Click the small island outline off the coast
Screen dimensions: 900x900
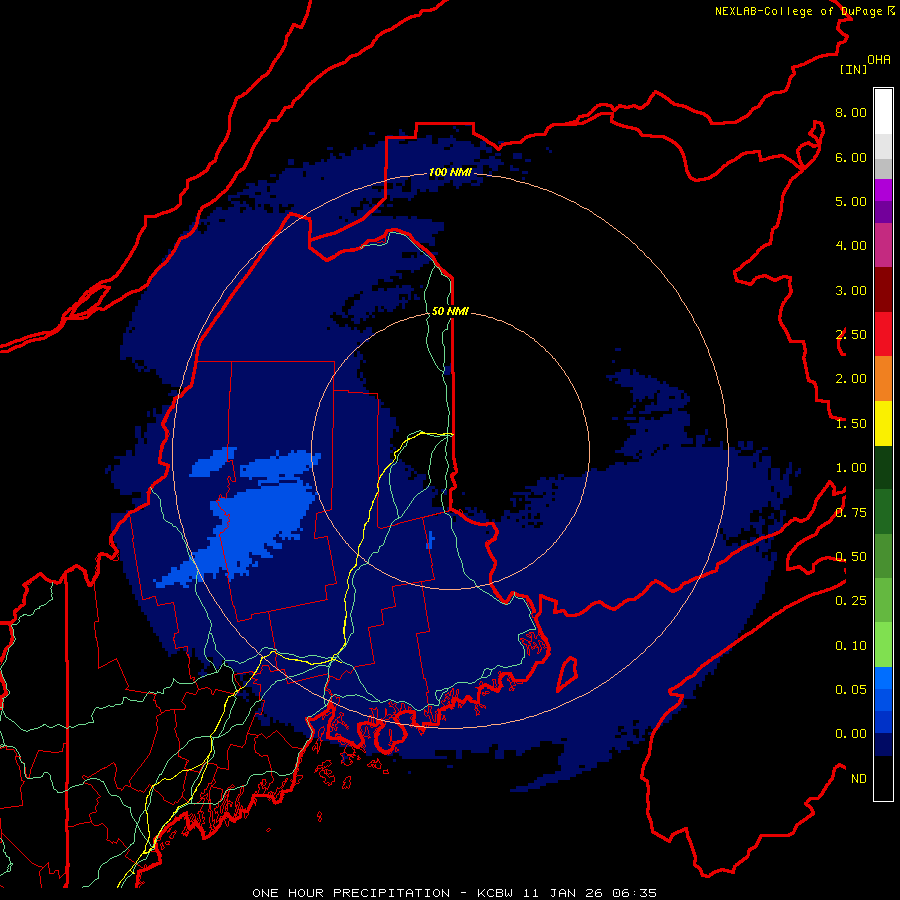567,674
